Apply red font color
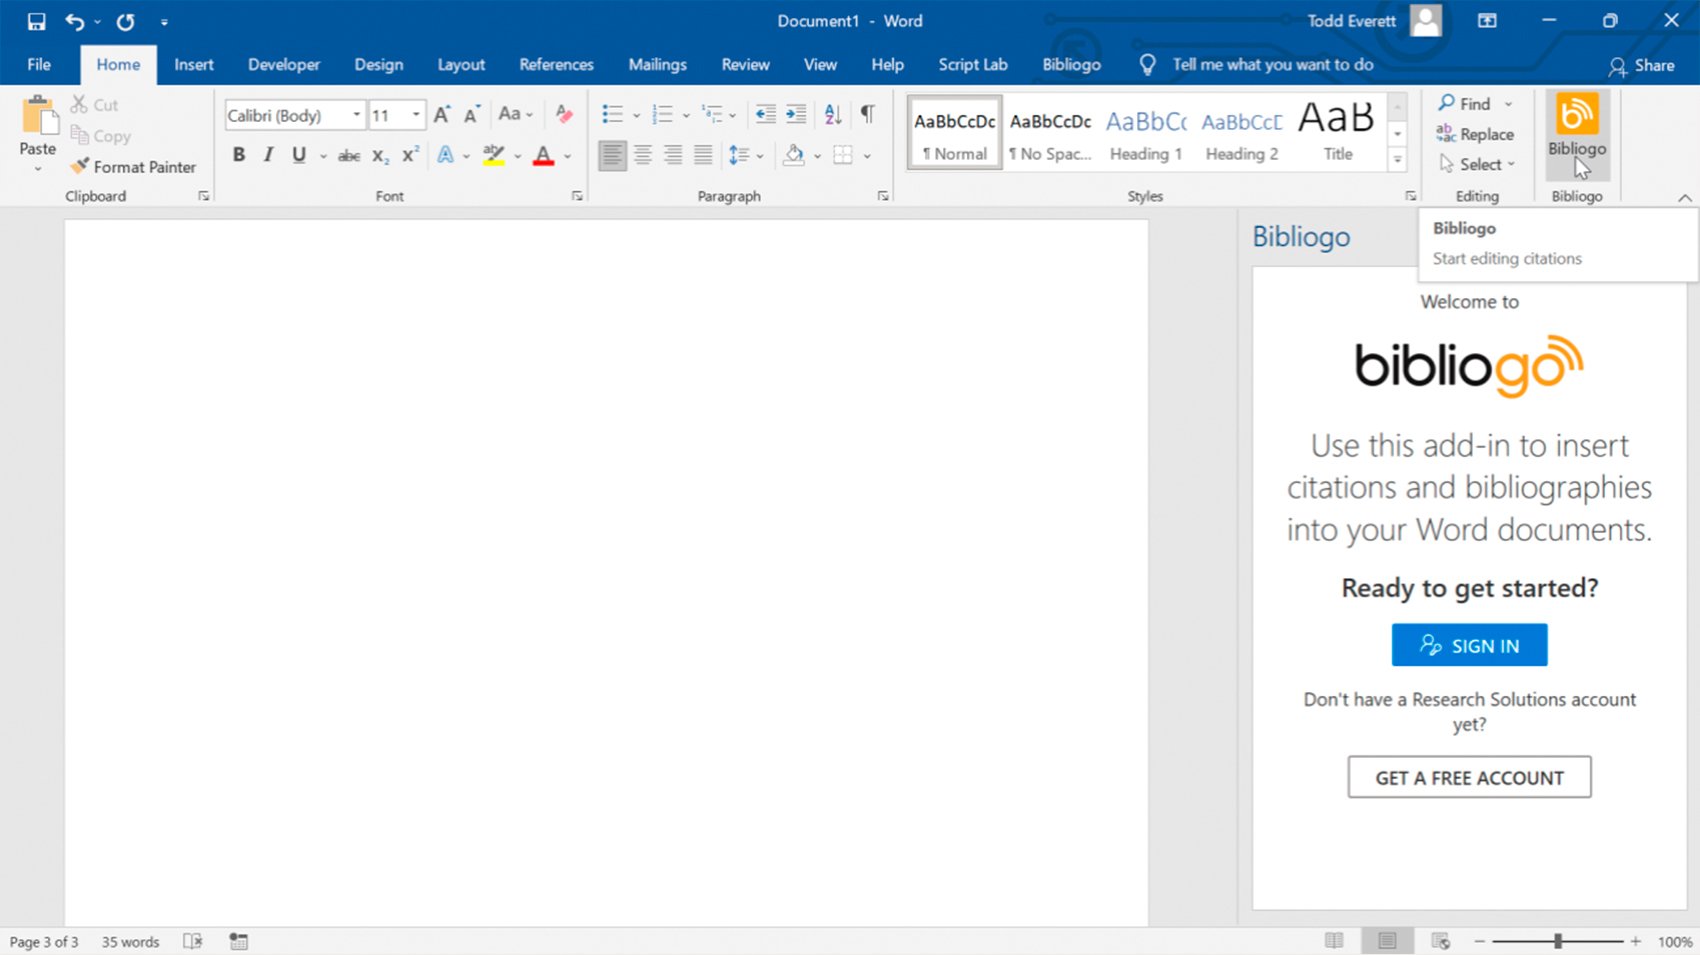Image resolution: width=1700 pixels, height=955 pixels. coord(543,155)
